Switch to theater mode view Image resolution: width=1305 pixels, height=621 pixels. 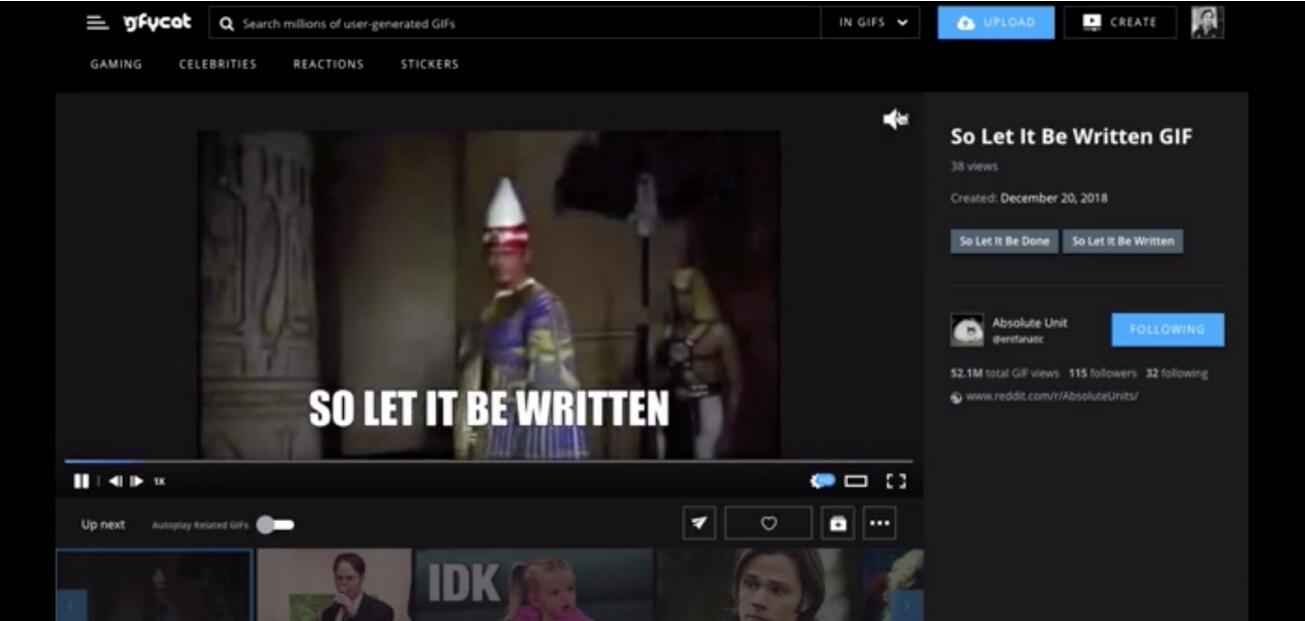856,481
